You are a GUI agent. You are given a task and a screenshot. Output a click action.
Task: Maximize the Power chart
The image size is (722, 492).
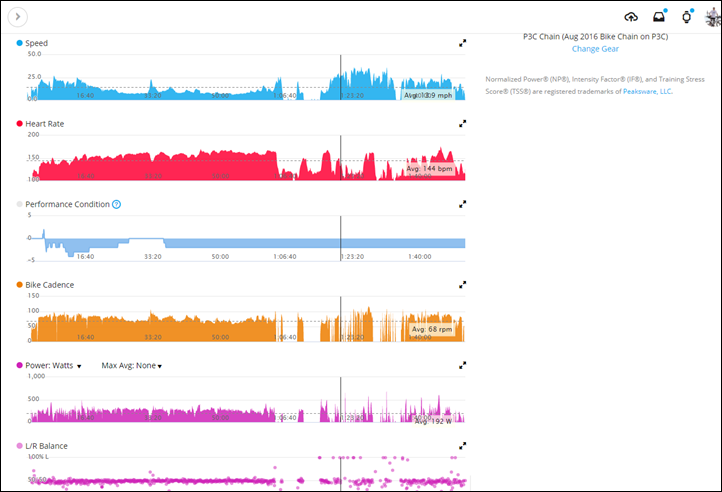tap(462, 365)
